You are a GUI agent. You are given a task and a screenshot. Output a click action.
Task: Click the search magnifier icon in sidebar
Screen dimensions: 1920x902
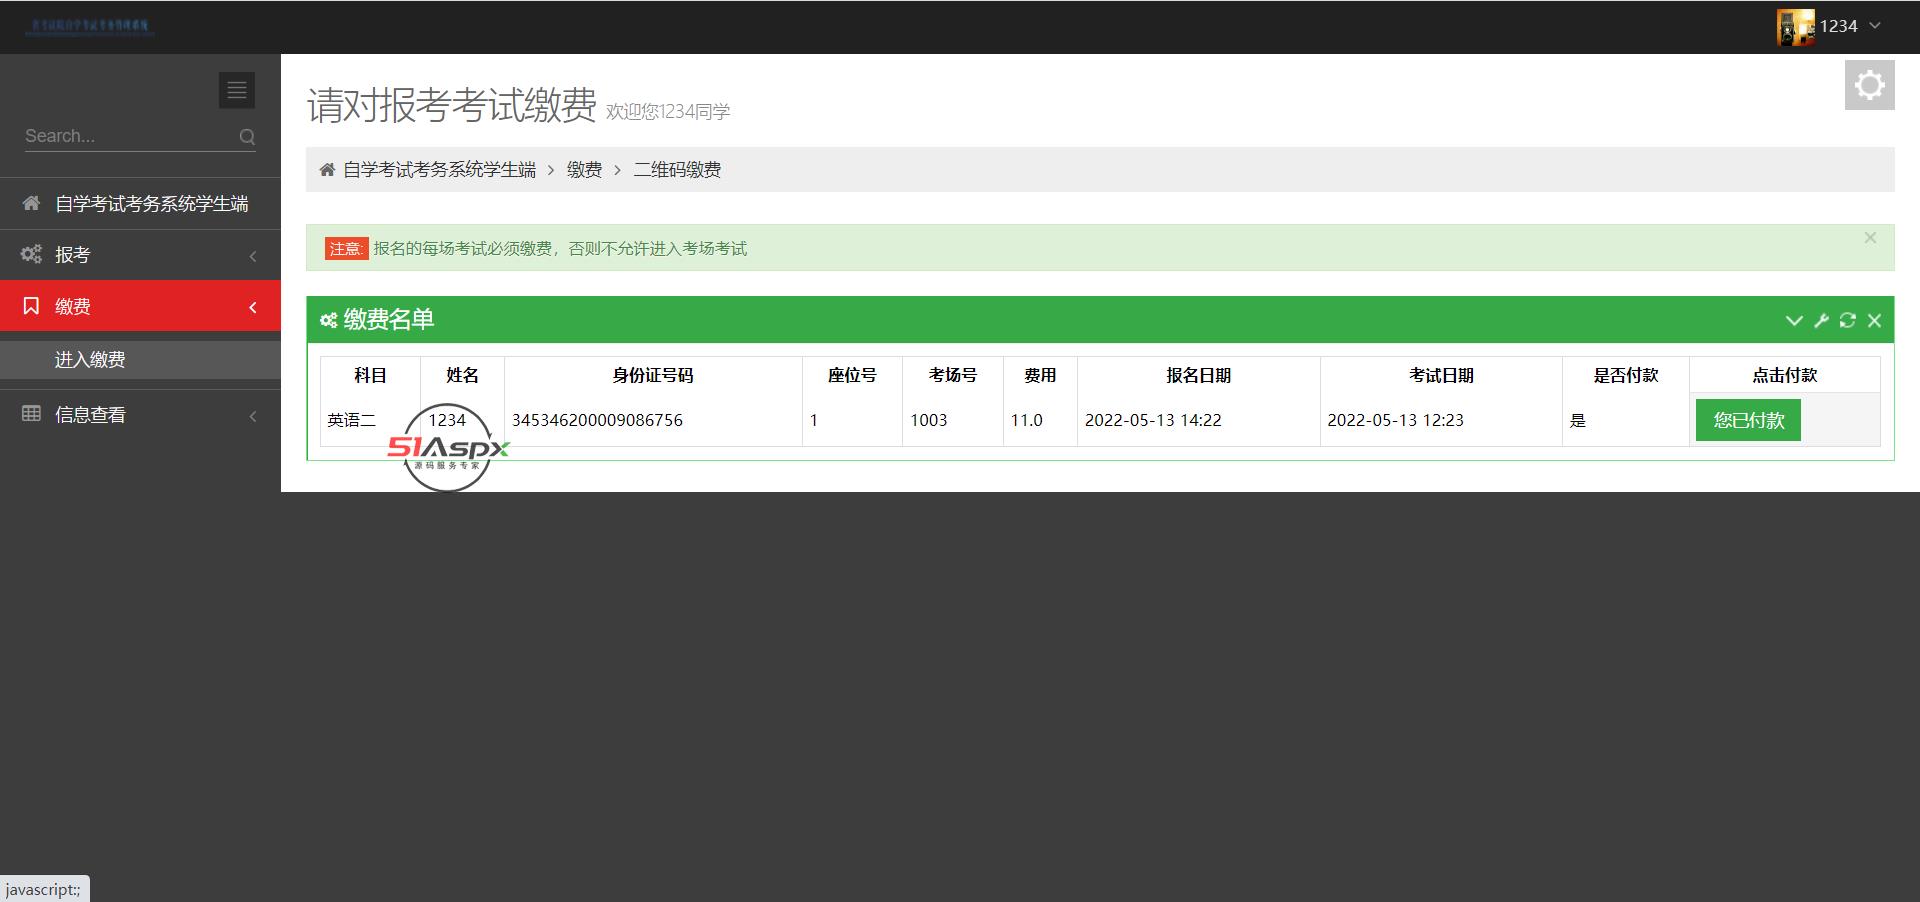[x=247, y=137]
